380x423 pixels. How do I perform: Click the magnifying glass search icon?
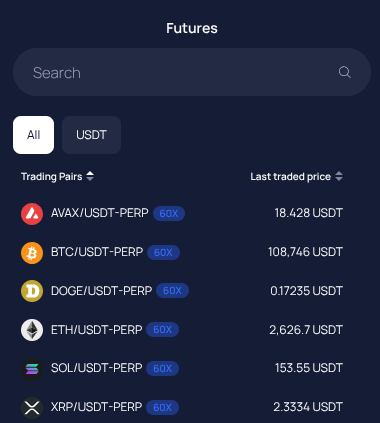point(345,72)
